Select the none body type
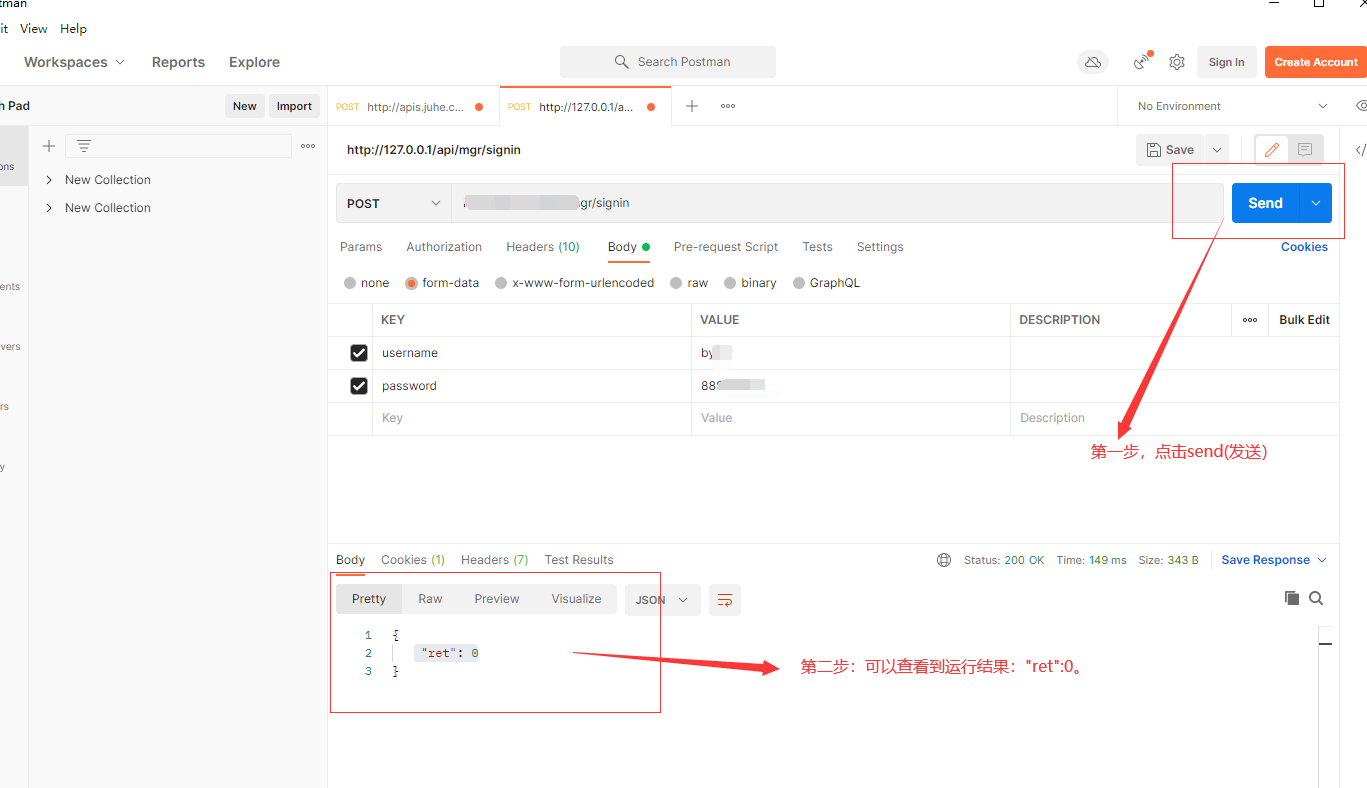Viewport: 1367px width, 788px height. tap(350, 283)
